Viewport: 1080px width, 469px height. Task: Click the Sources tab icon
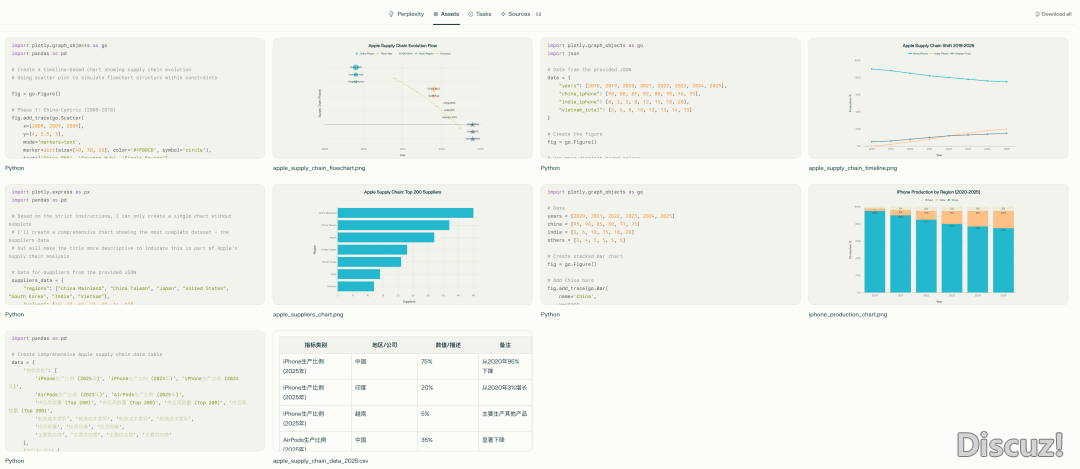pos(503,14)
